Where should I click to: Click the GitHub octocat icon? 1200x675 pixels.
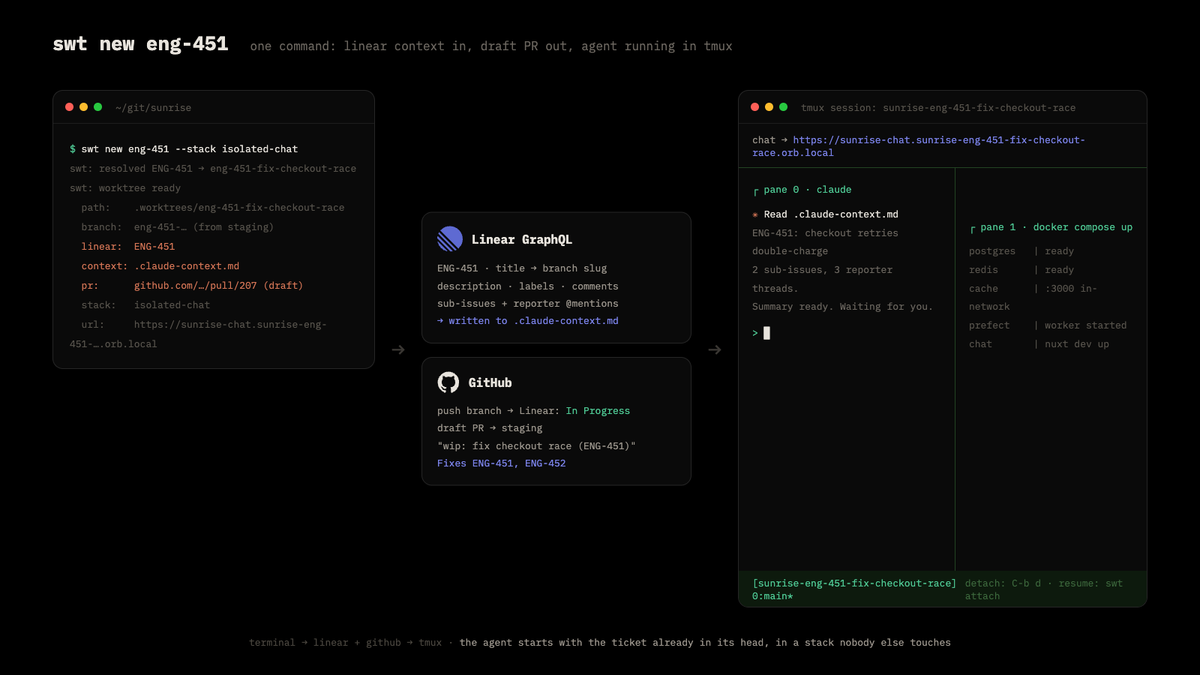pyautogui.click(x=449, y=383)
